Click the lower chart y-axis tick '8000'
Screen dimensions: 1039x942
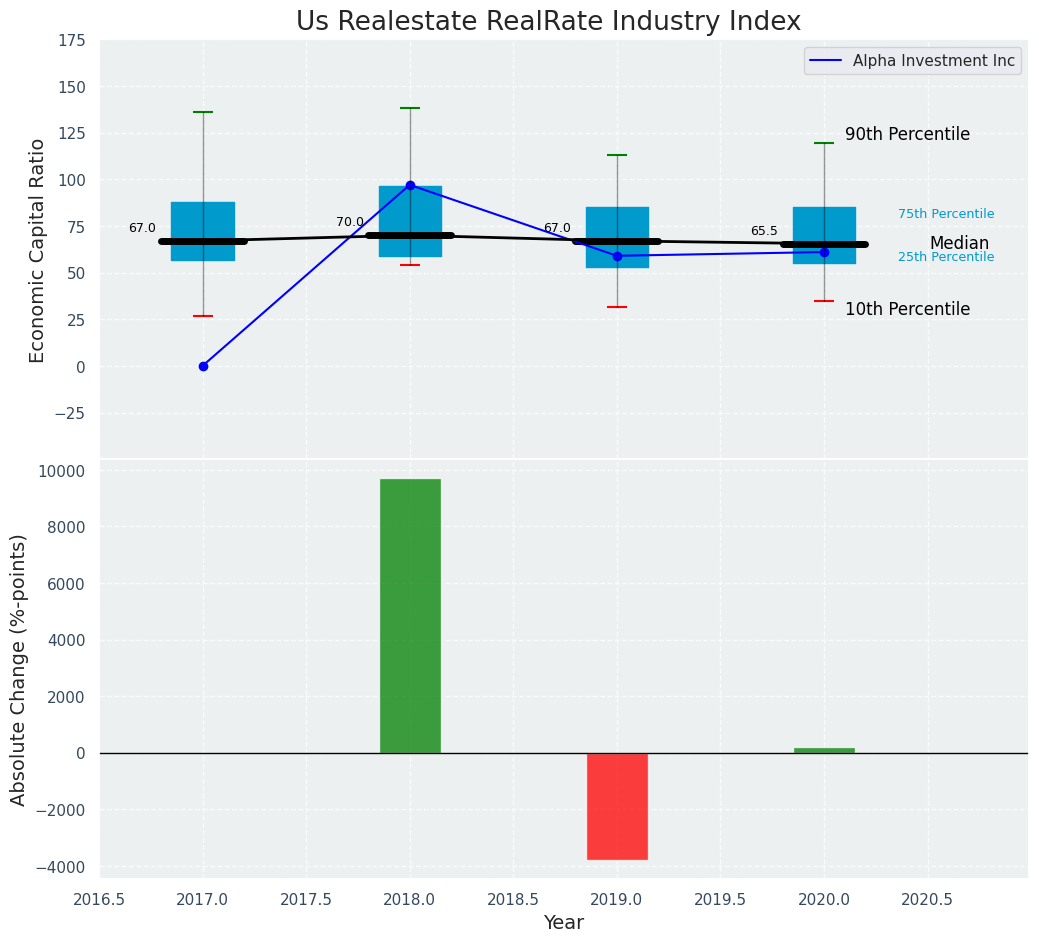coord(68,528)
